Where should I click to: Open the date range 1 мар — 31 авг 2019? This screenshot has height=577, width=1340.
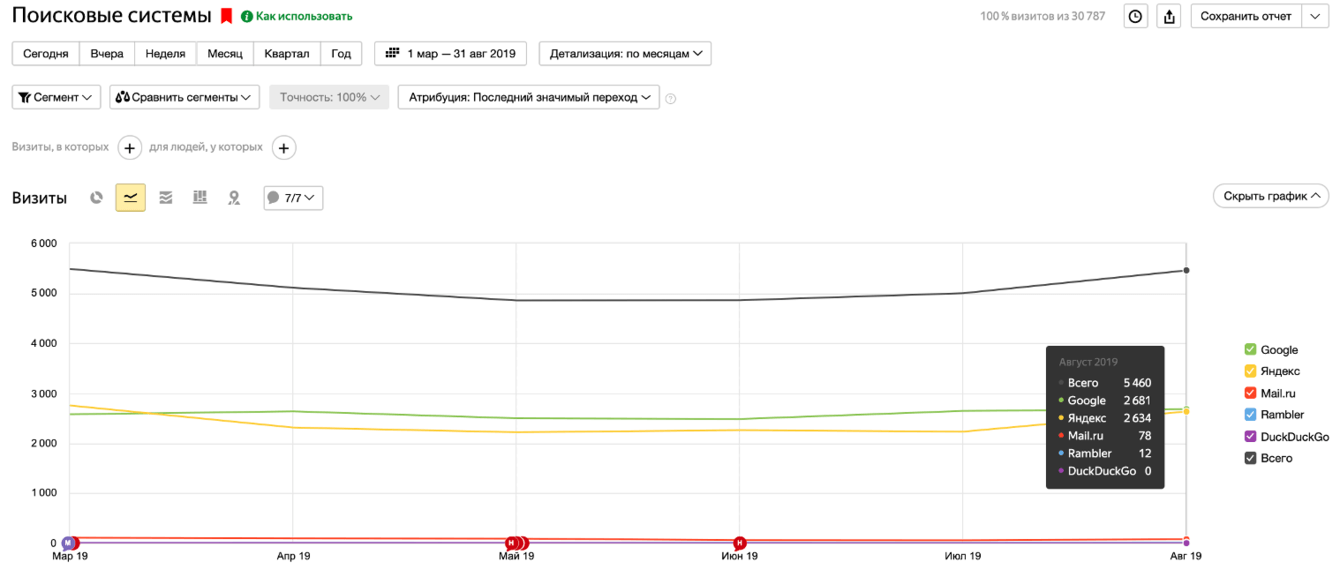pos(450,53)
